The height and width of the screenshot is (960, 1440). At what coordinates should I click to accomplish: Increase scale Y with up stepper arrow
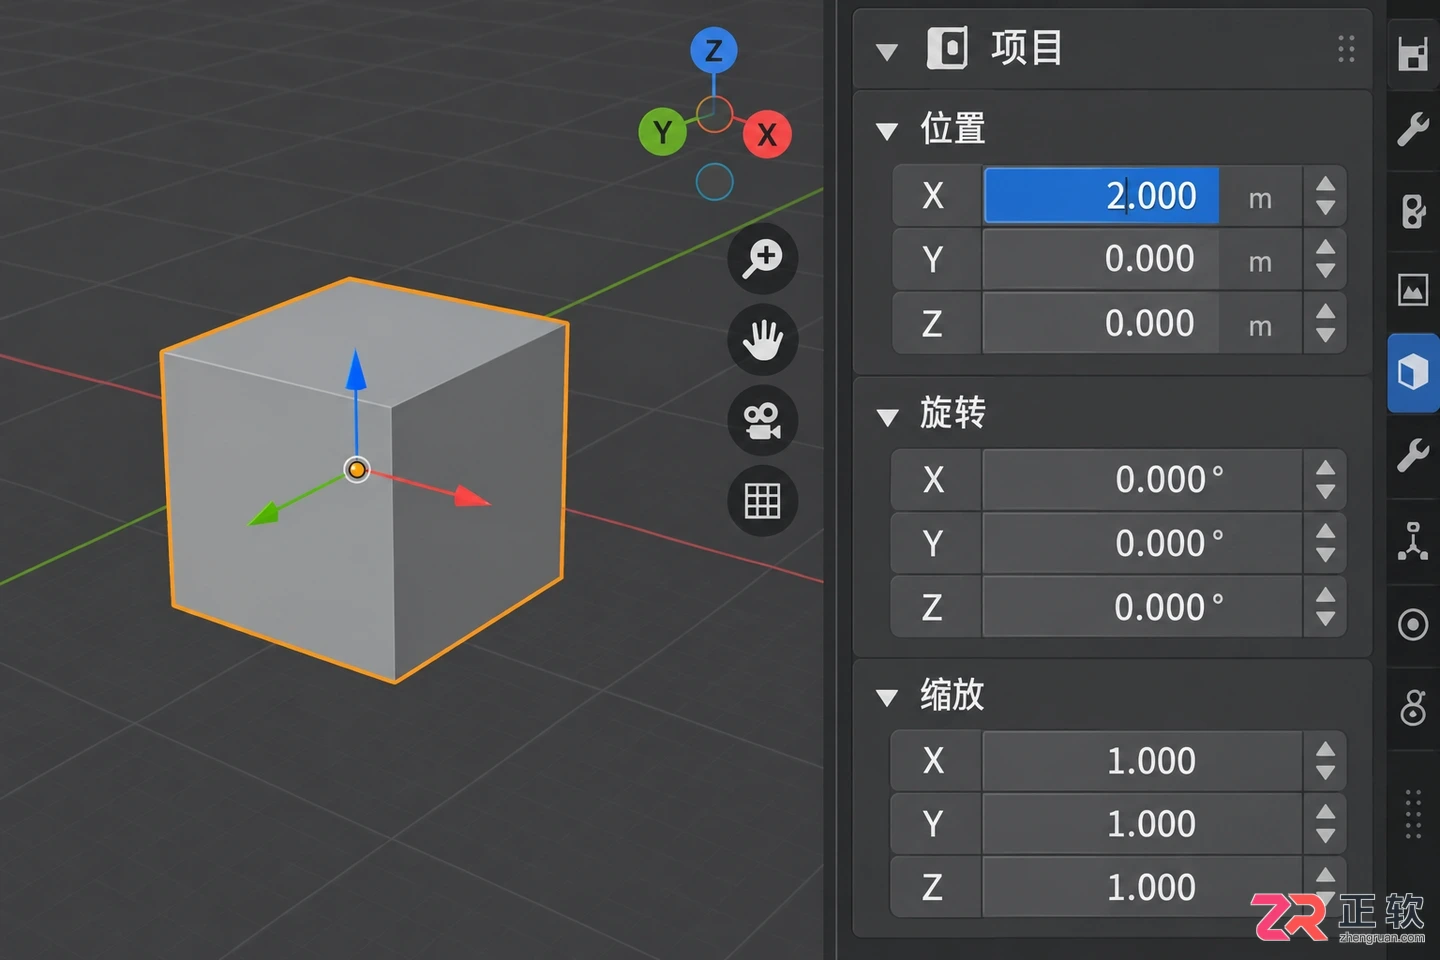[x=1325, y=812]
